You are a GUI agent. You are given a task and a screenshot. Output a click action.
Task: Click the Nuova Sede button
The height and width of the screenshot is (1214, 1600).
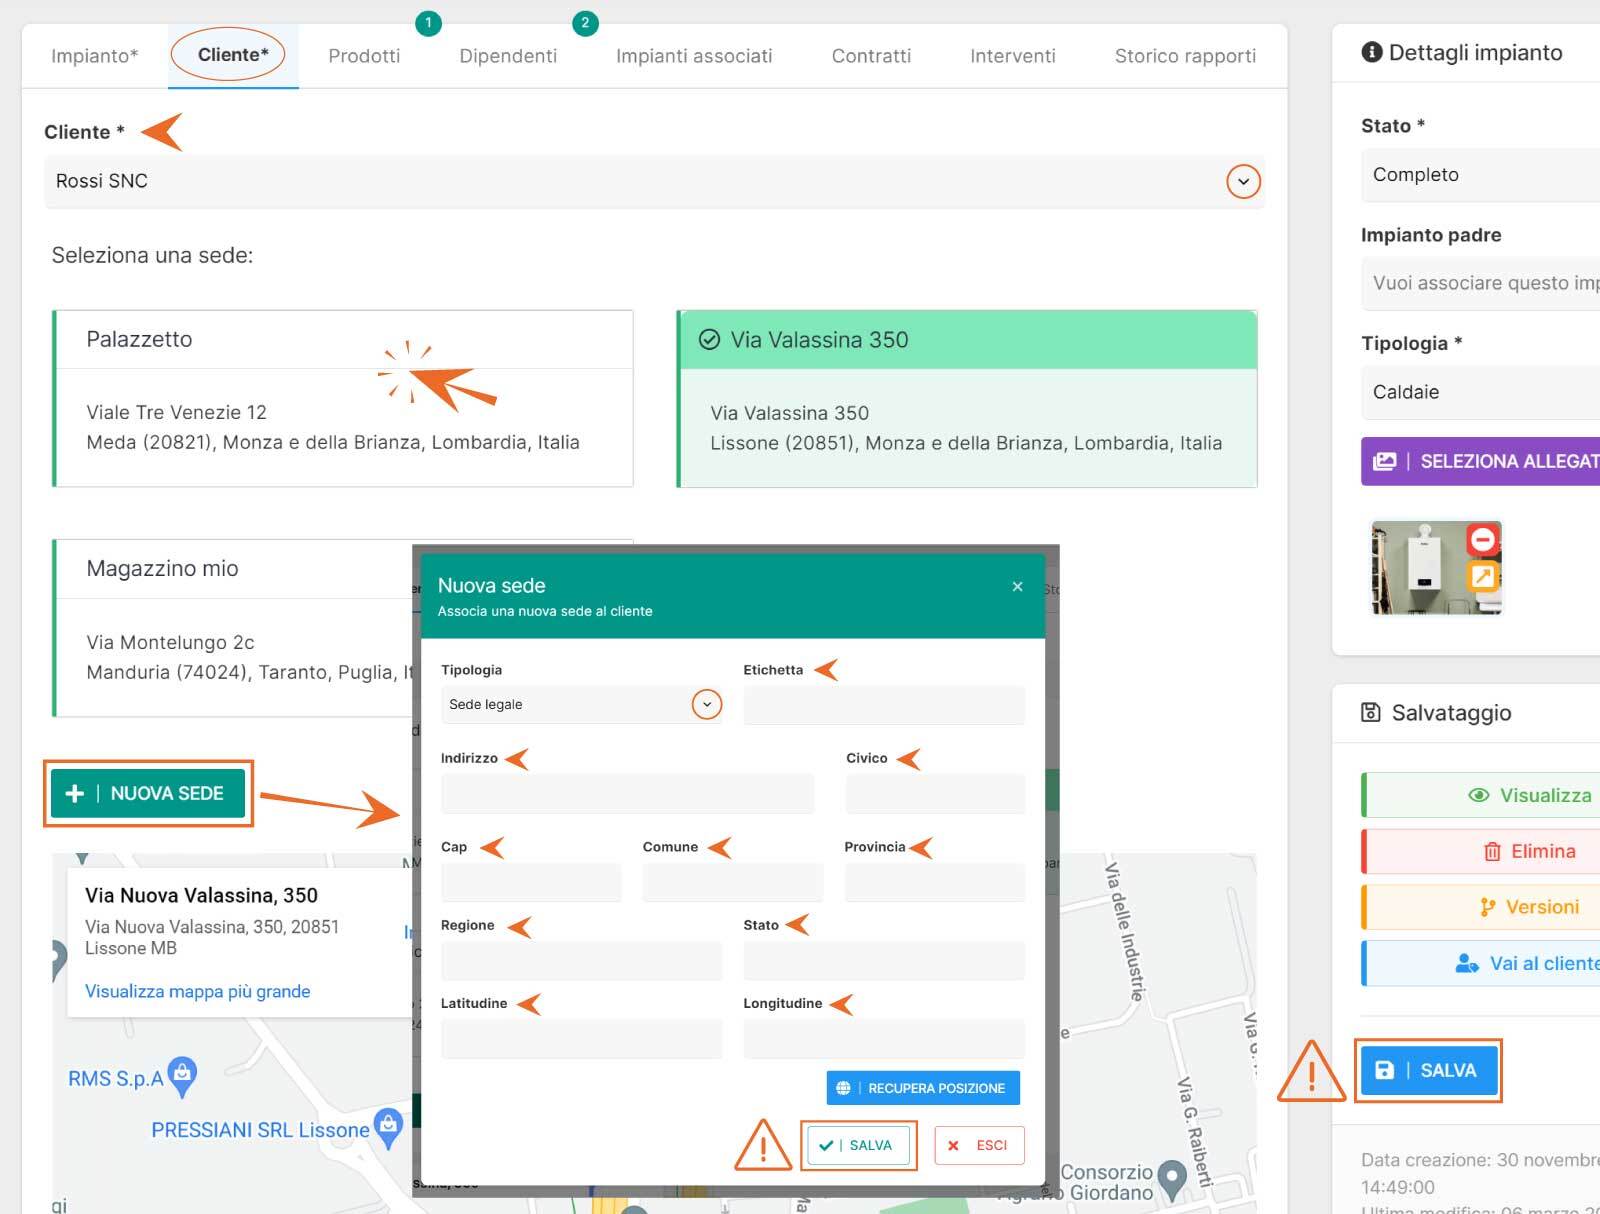(x=148, y=793)
